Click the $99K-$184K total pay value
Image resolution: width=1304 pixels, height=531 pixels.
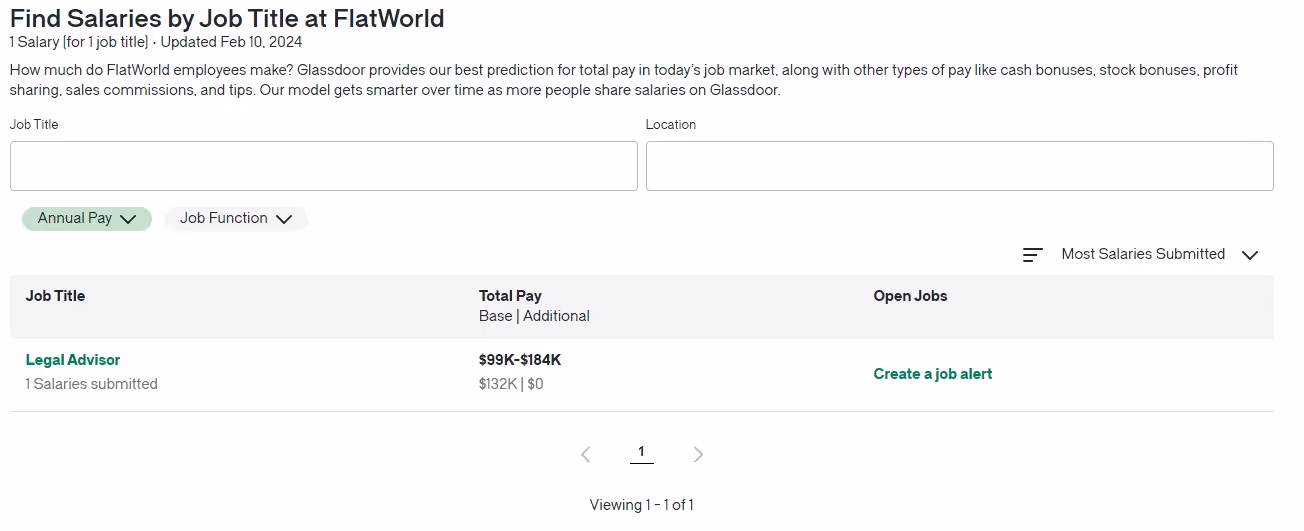pyautogui.click(x=520, y=360)
